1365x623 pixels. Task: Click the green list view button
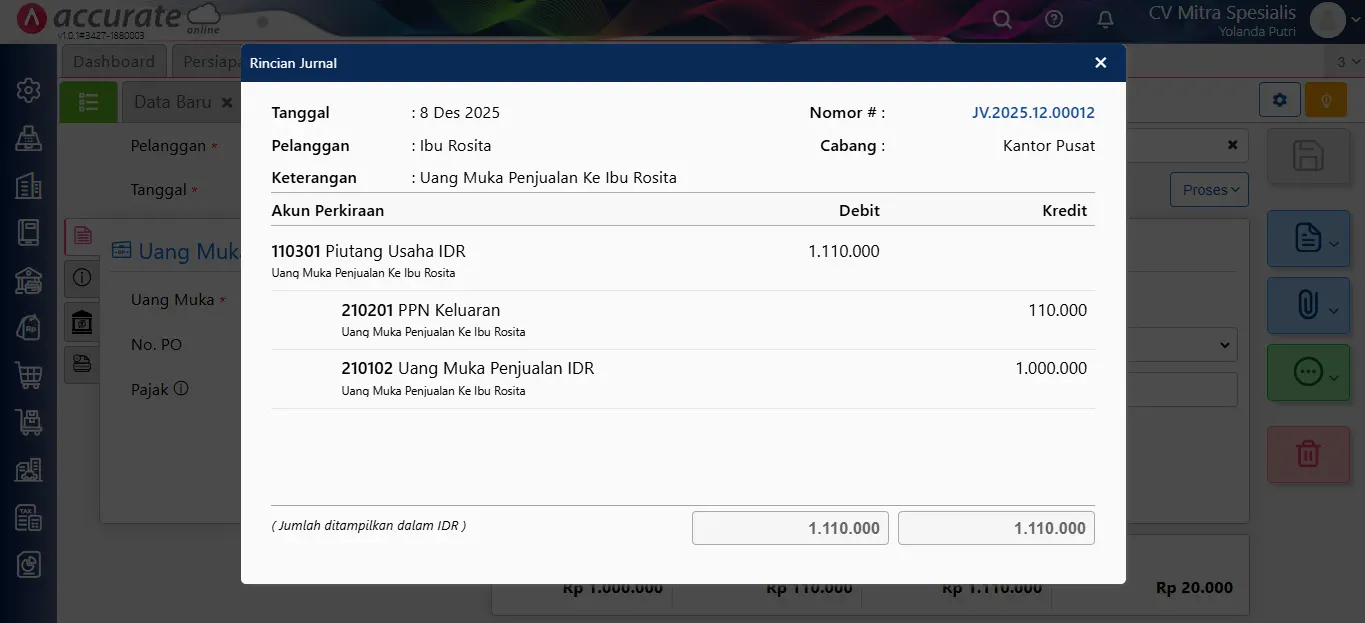click(88, 102)
